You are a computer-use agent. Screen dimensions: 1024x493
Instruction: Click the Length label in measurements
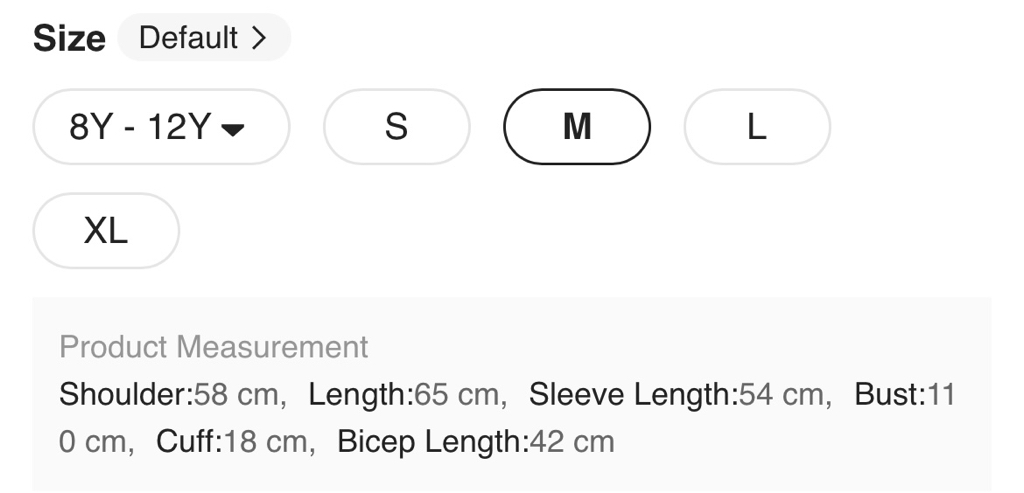(x=358, y=395)
